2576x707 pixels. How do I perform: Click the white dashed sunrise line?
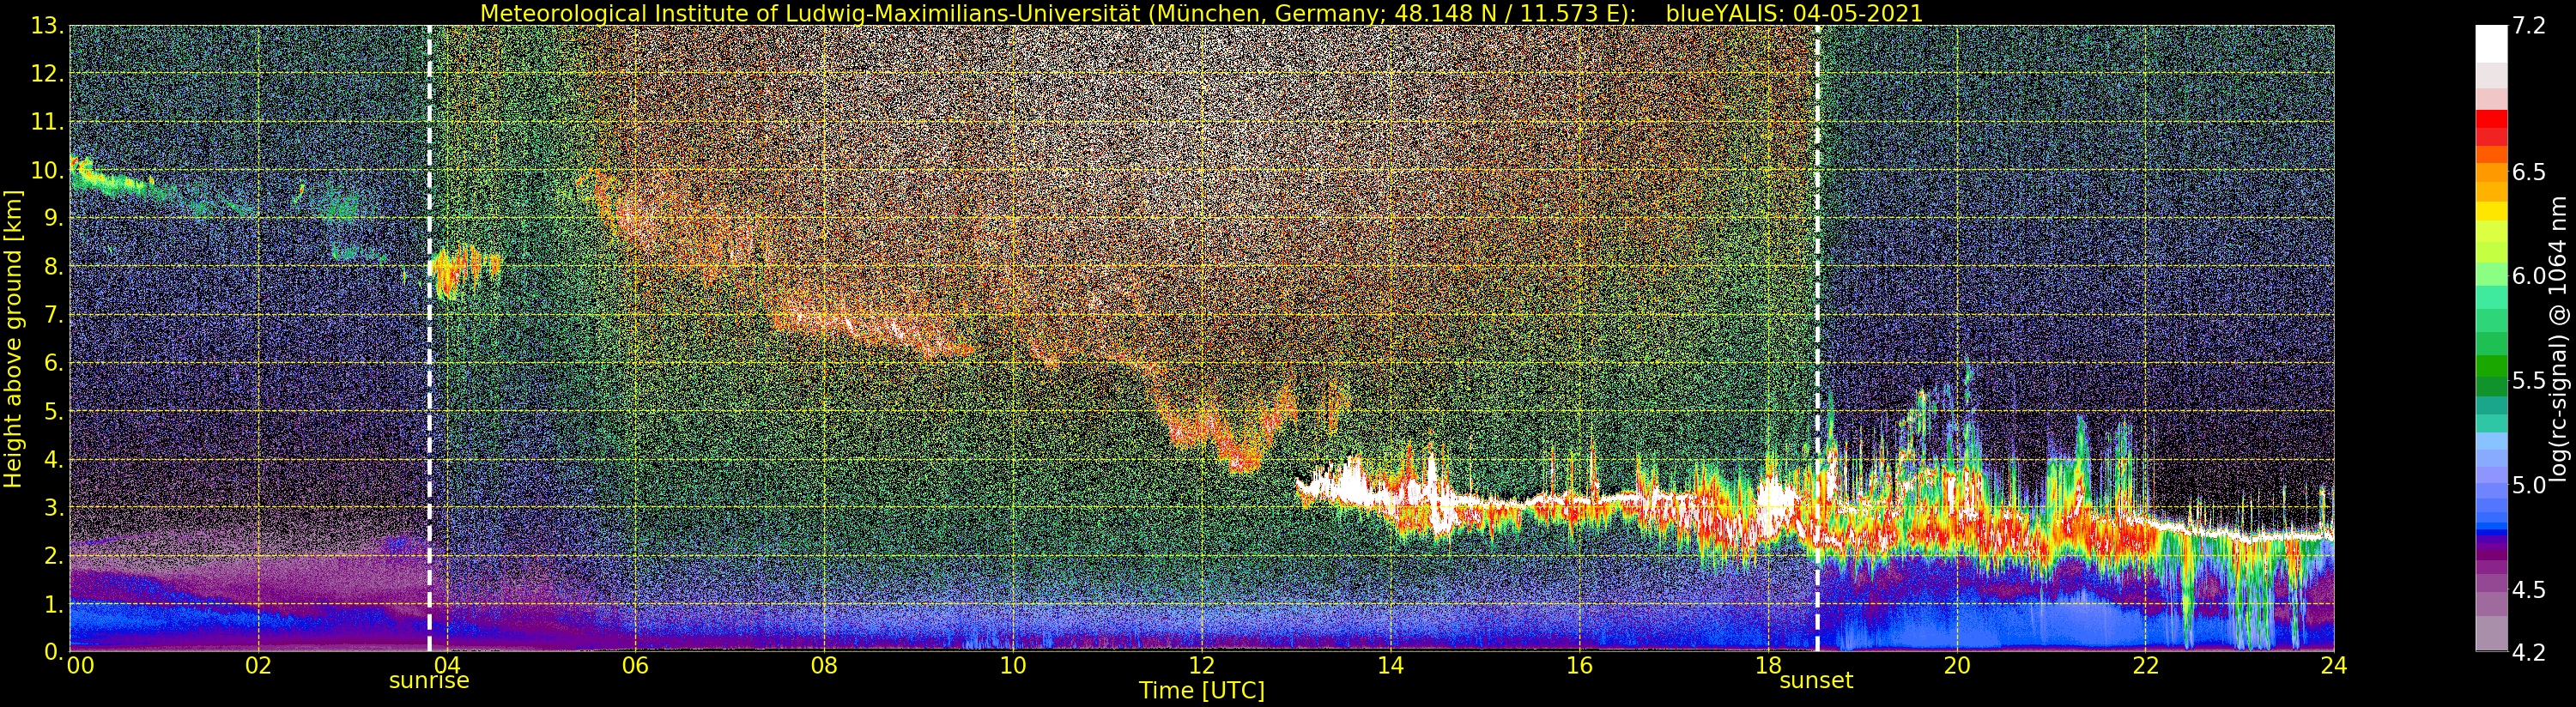click(x=429, y=338)
